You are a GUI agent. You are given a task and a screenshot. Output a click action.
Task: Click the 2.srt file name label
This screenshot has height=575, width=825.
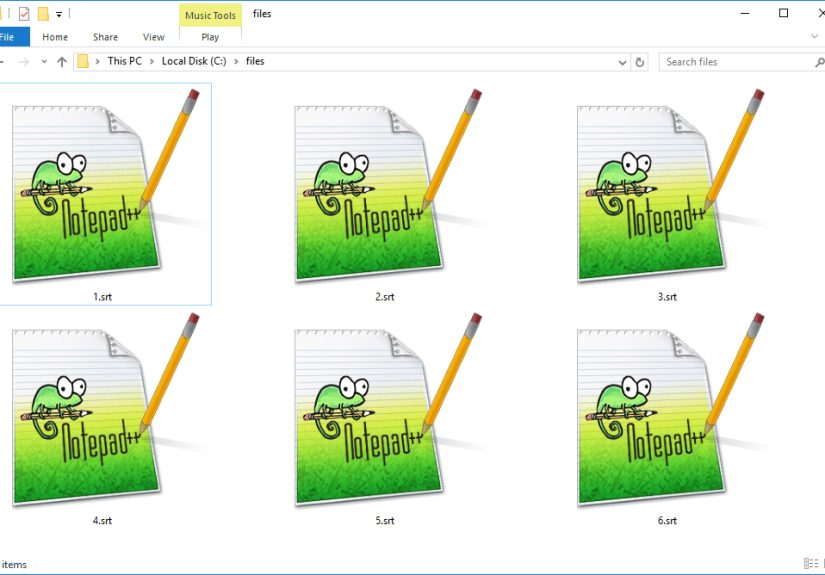(385, 297)
